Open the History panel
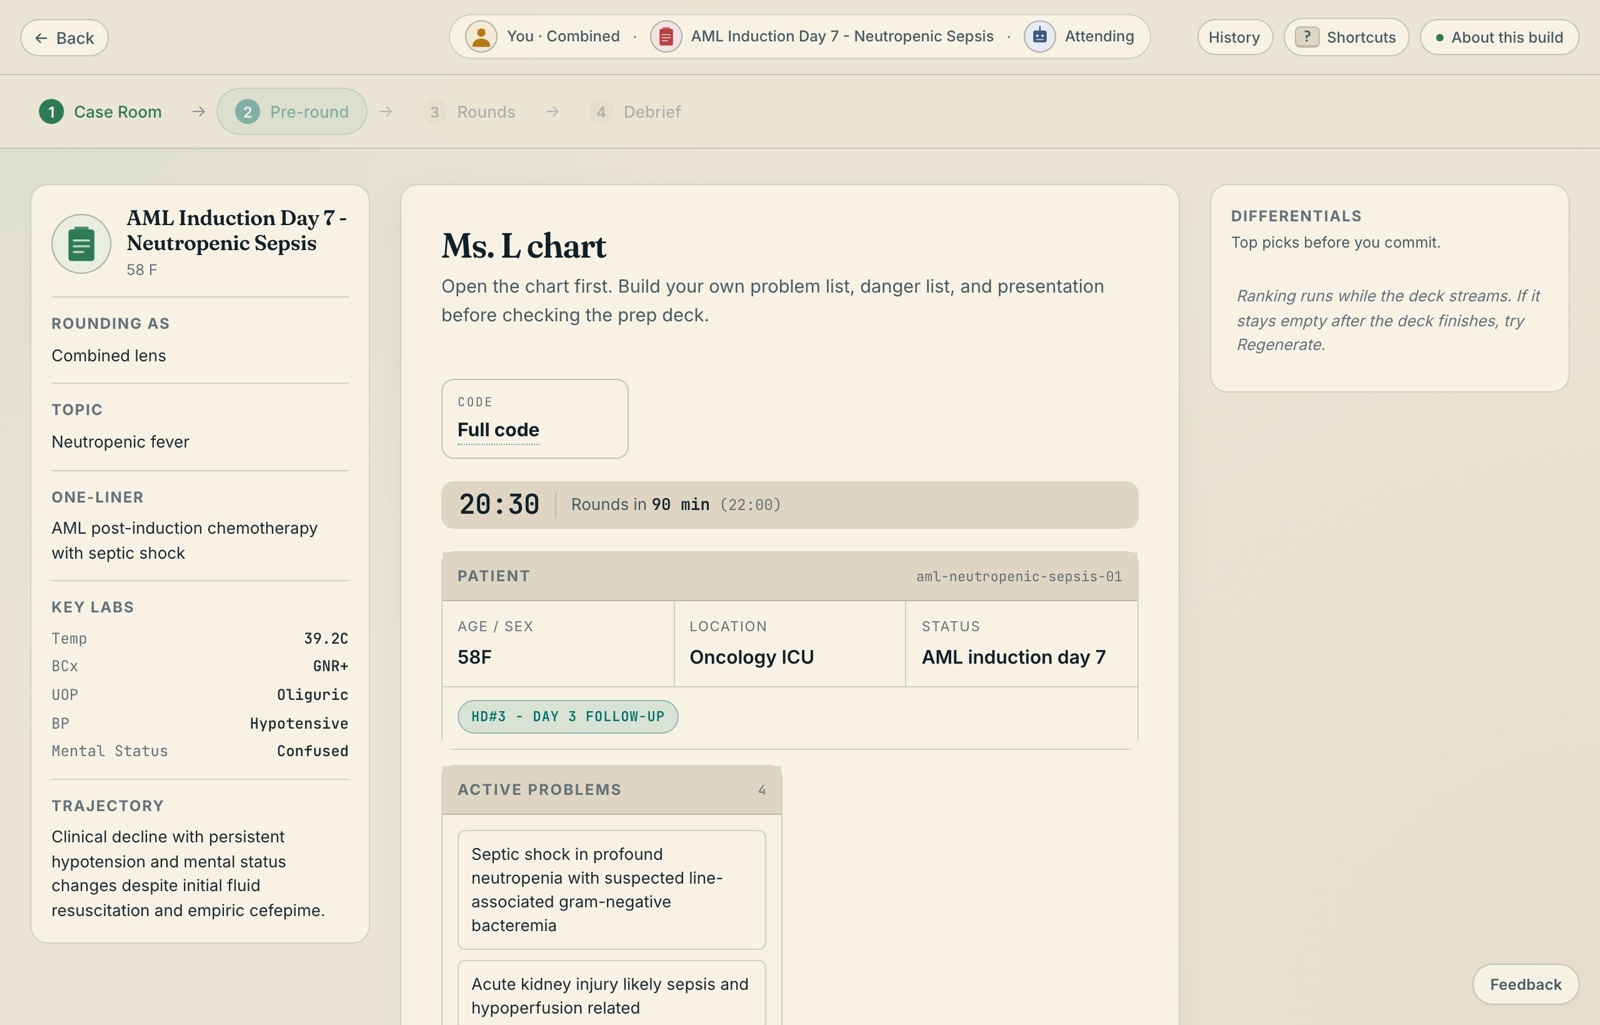The height and width of the screenshot is (1025, 1600). click(1234, 38)
